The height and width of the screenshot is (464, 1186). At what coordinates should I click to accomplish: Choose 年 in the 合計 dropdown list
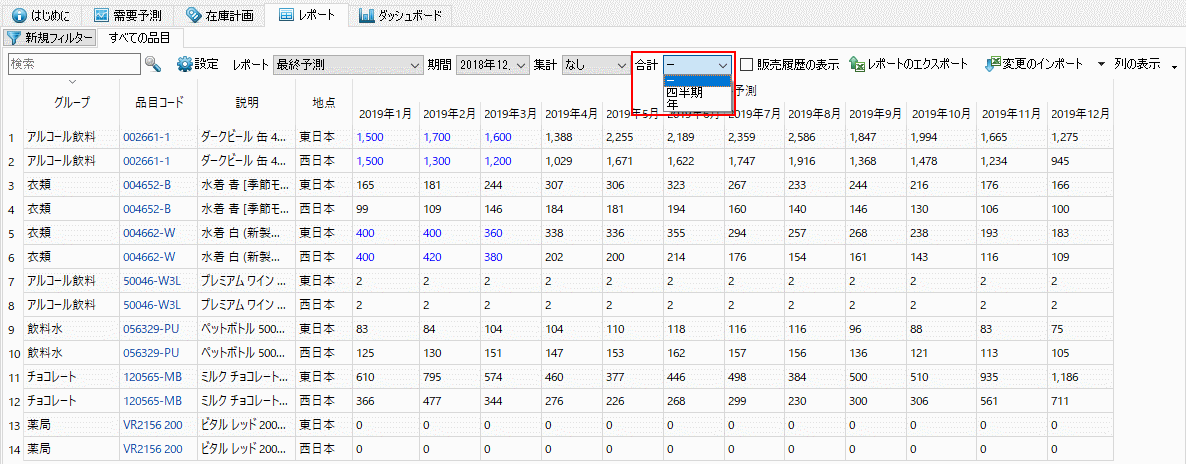click(671, 103)
